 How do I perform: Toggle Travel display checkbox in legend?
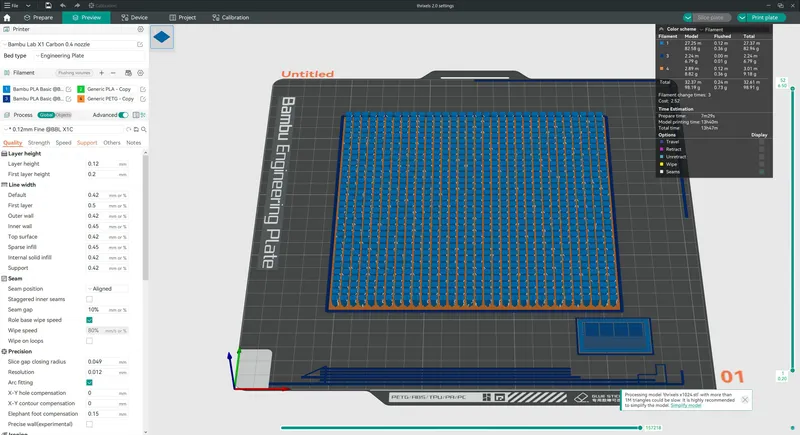(762, 142)
